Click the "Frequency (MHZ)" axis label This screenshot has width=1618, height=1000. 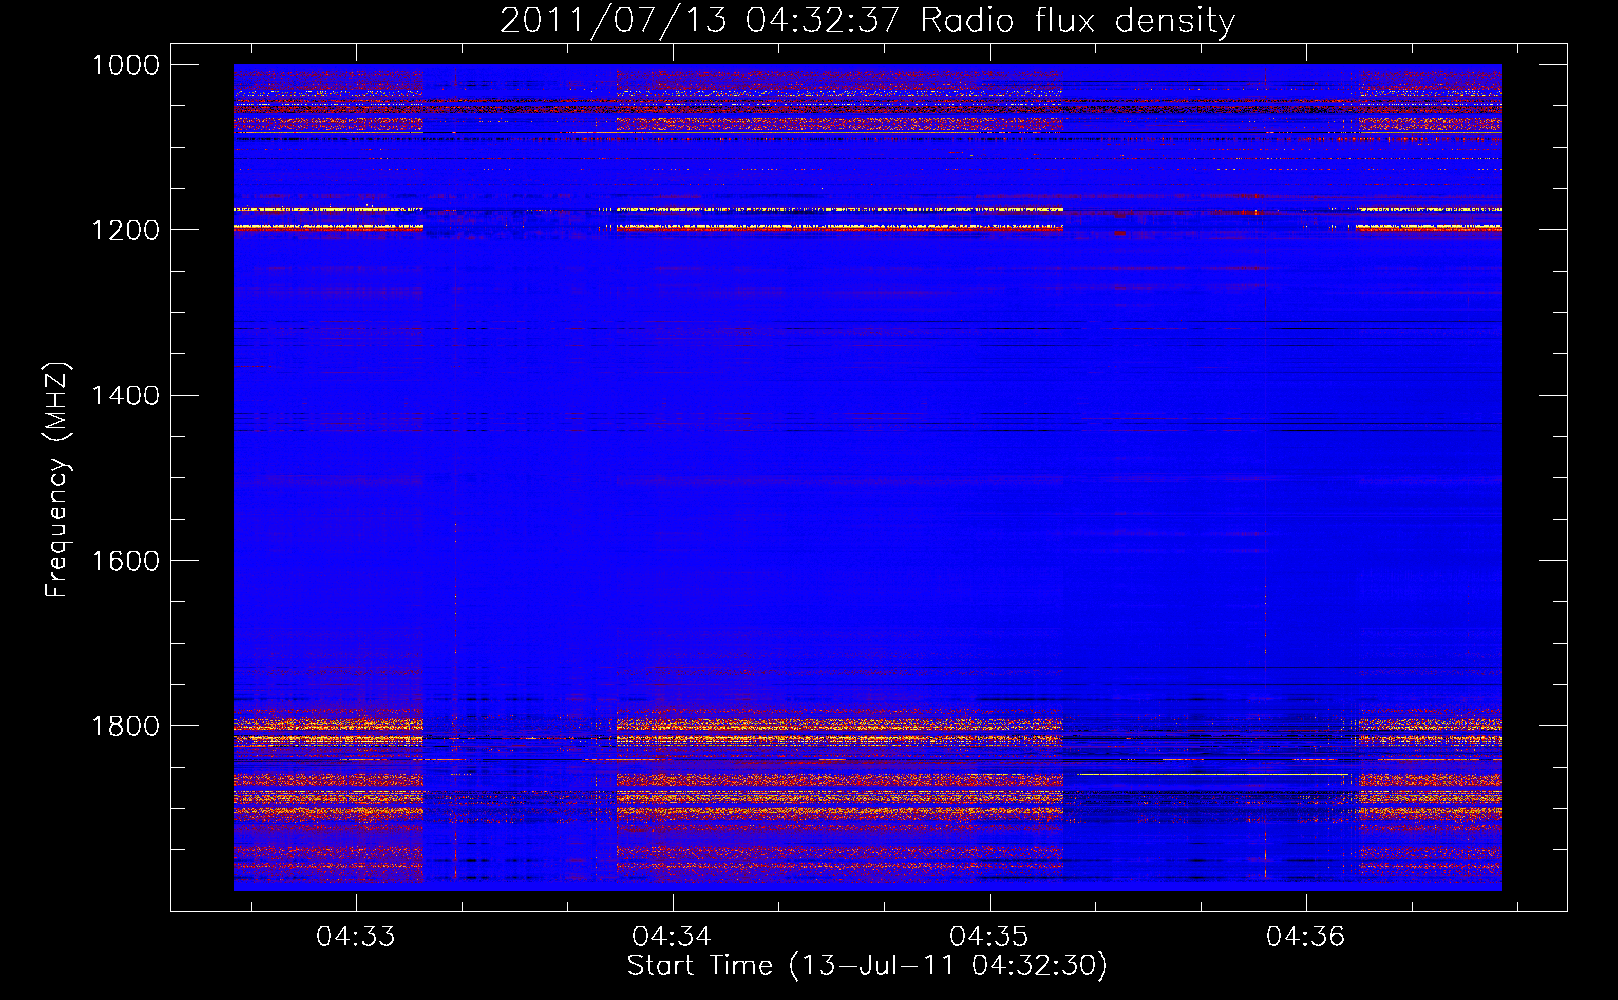pyautogui.click(x=58, y=480)
